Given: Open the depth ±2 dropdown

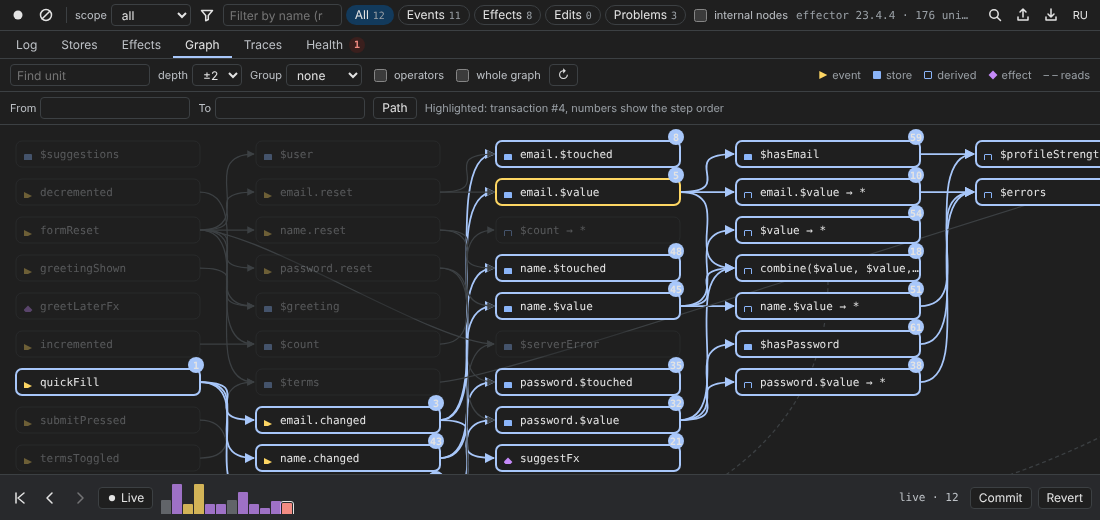Looking at the screenshot, I should [217, 75].
